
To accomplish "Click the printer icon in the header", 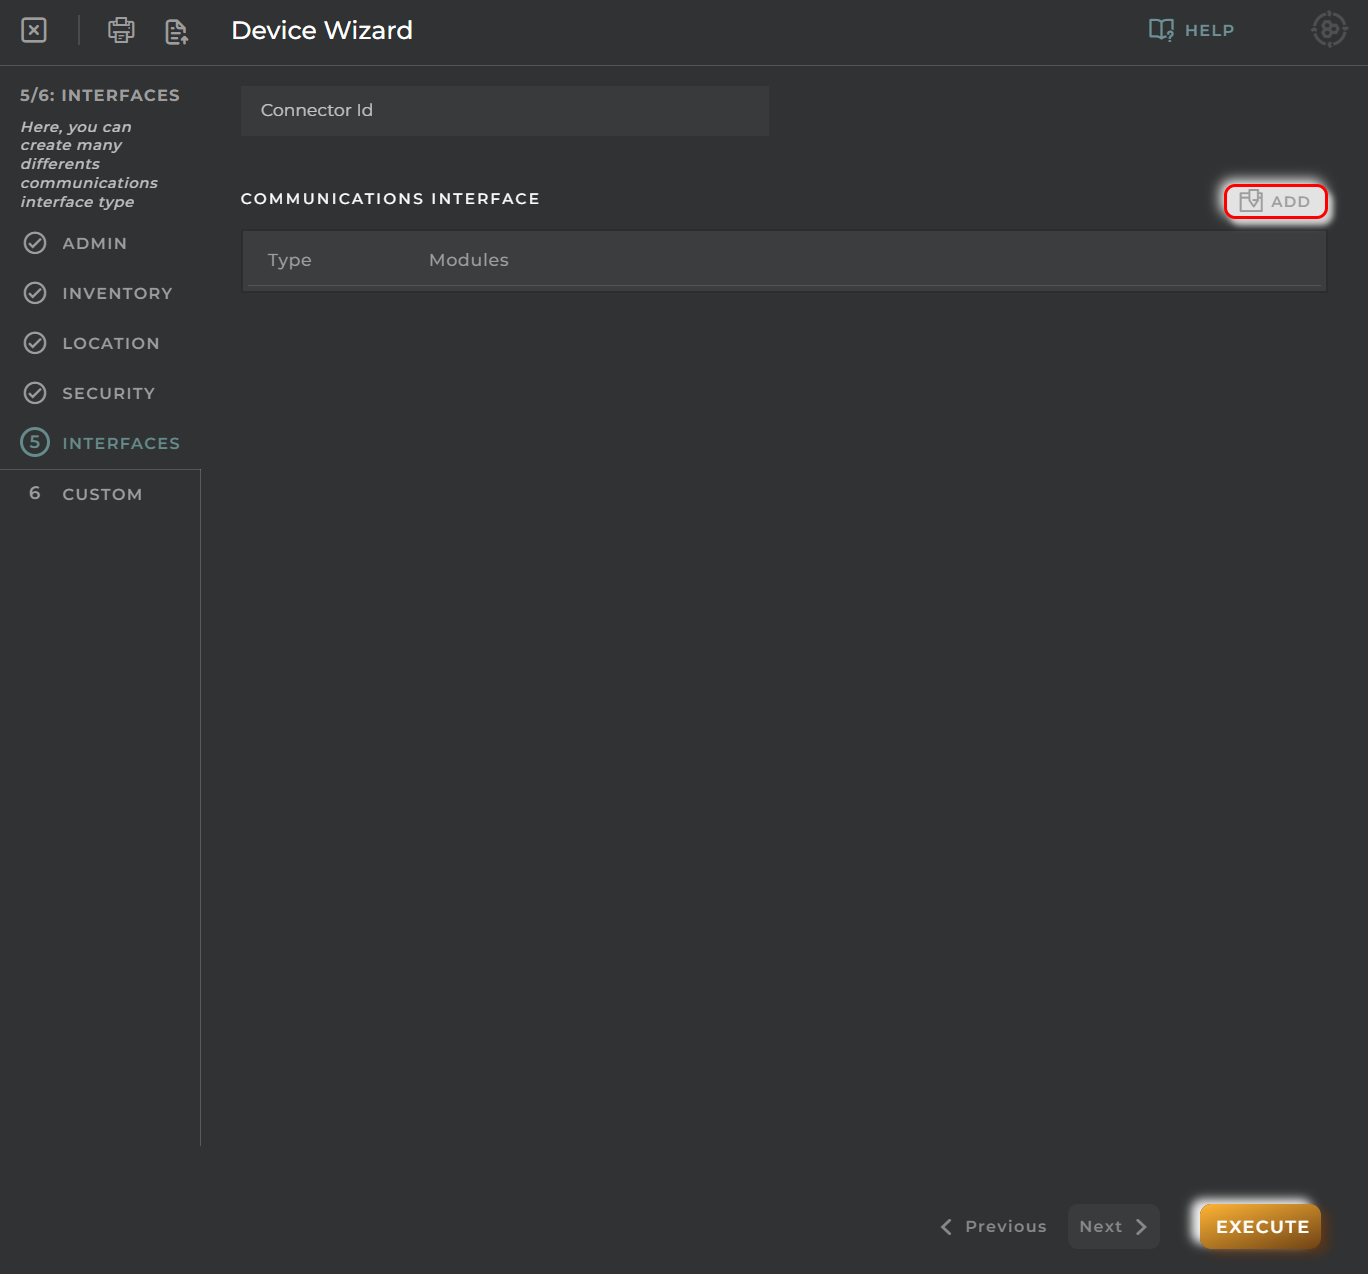I will click(x=121, y=30).
